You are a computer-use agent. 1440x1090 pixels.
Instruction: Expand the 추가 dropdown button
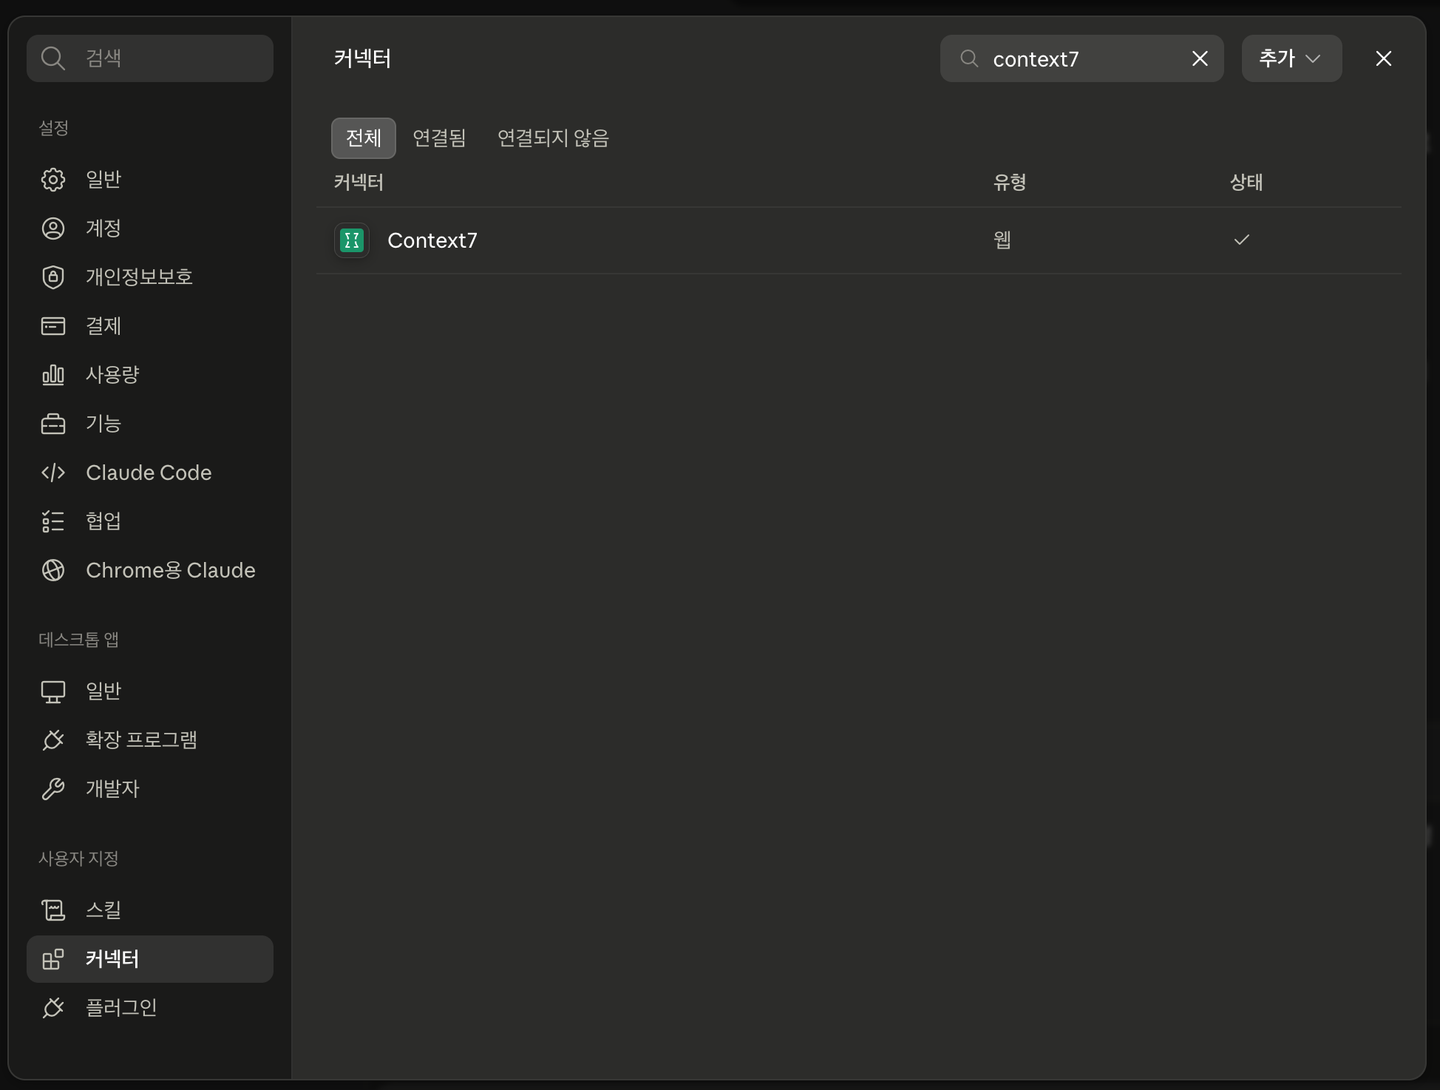(x=1292, y=58)
